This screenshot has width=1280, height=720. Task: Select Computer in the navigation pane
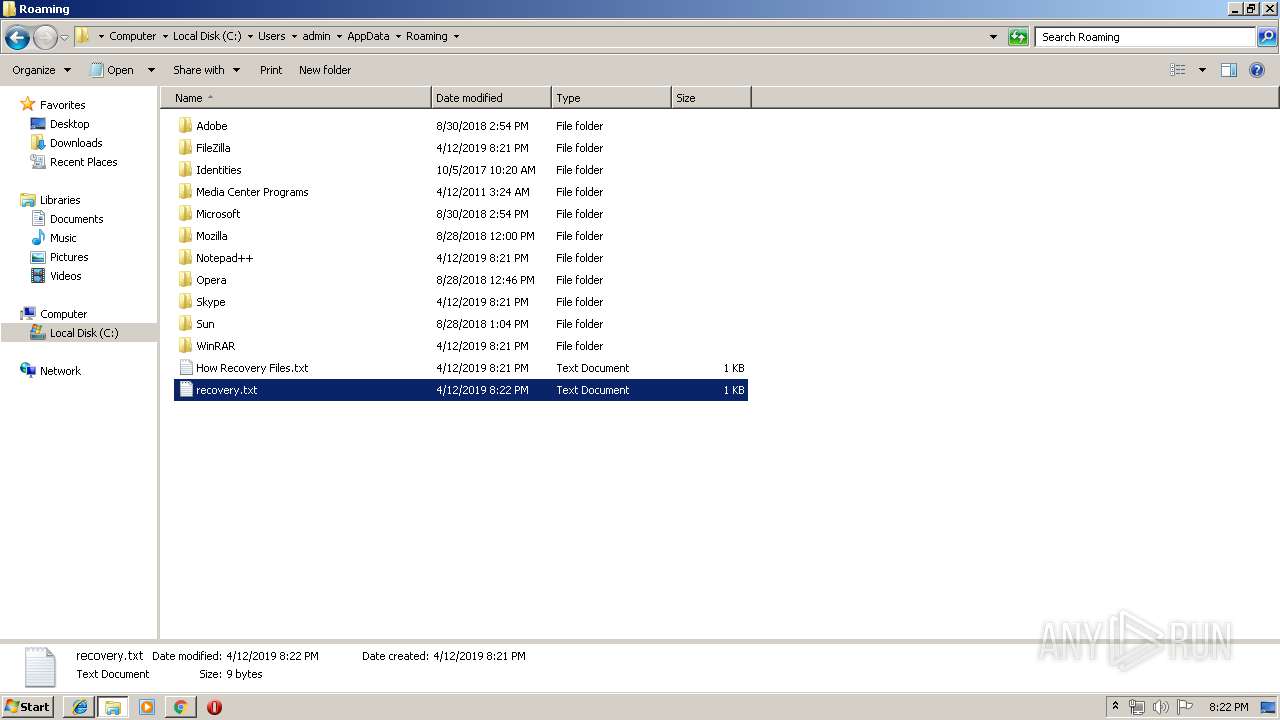pyautogui.click(x=63, y=314)
